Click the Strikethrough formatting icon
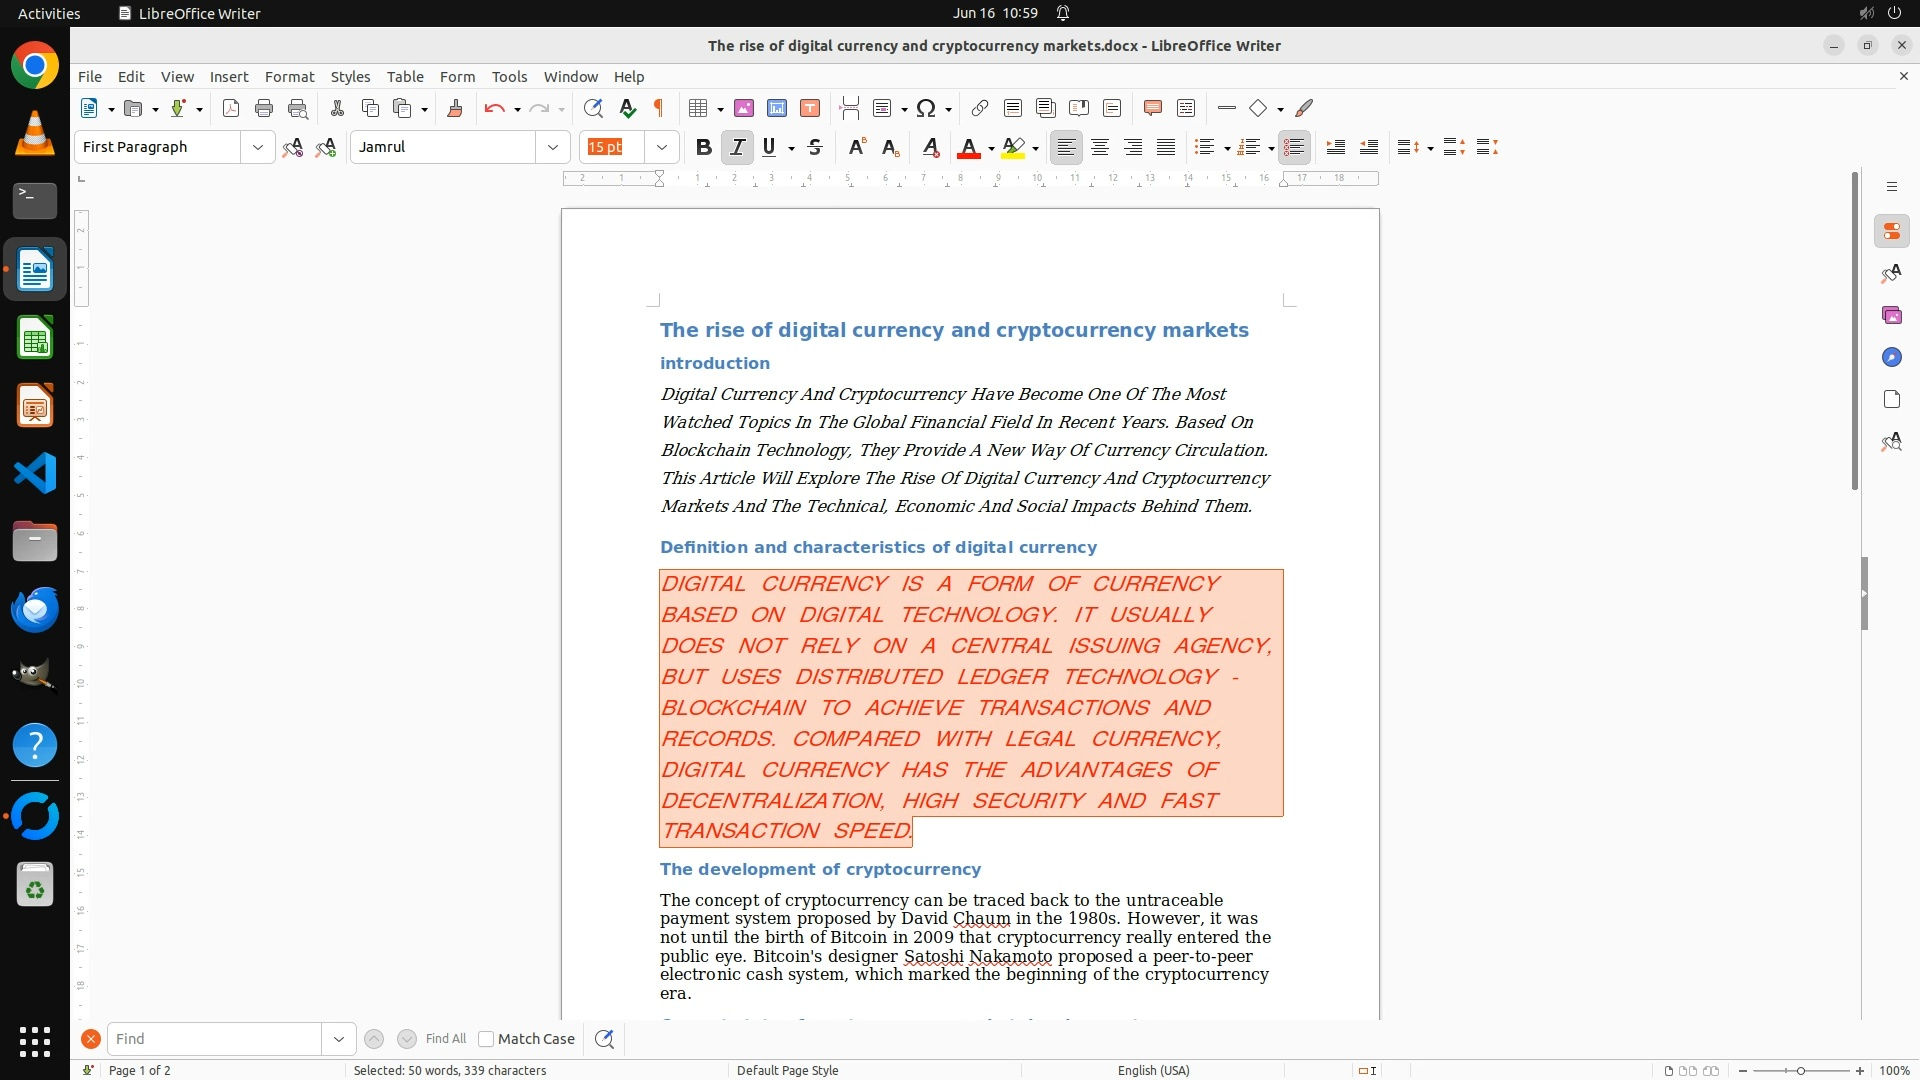 point(815,147)
